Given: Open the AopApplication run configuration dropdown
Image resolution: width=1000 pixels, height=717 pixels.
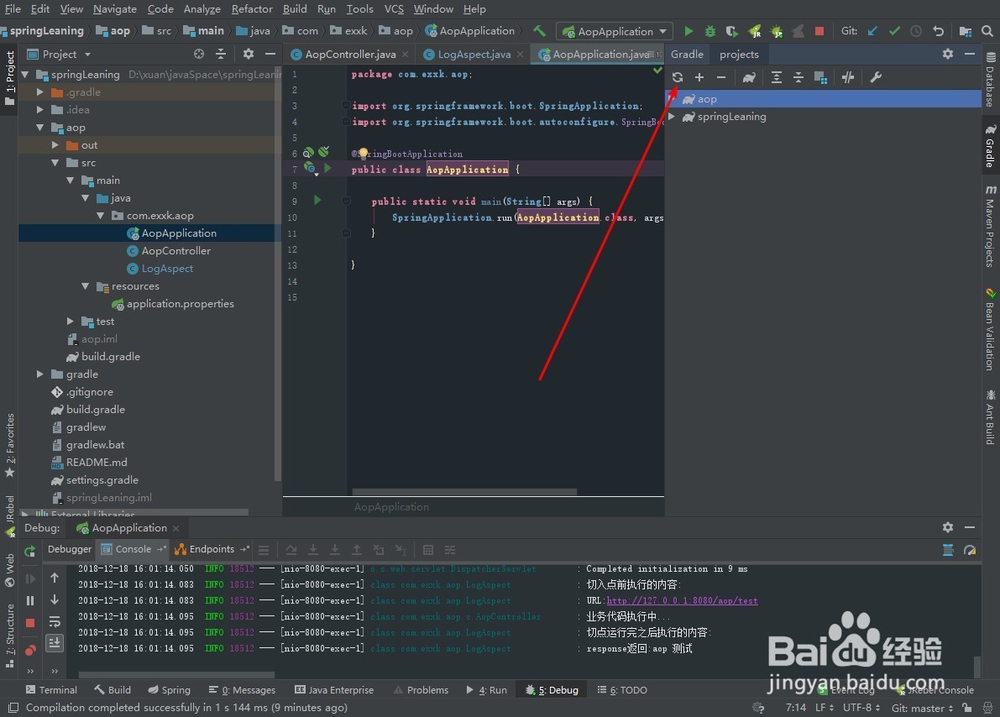Looking at the screenshot, I should tap(615, 31).
